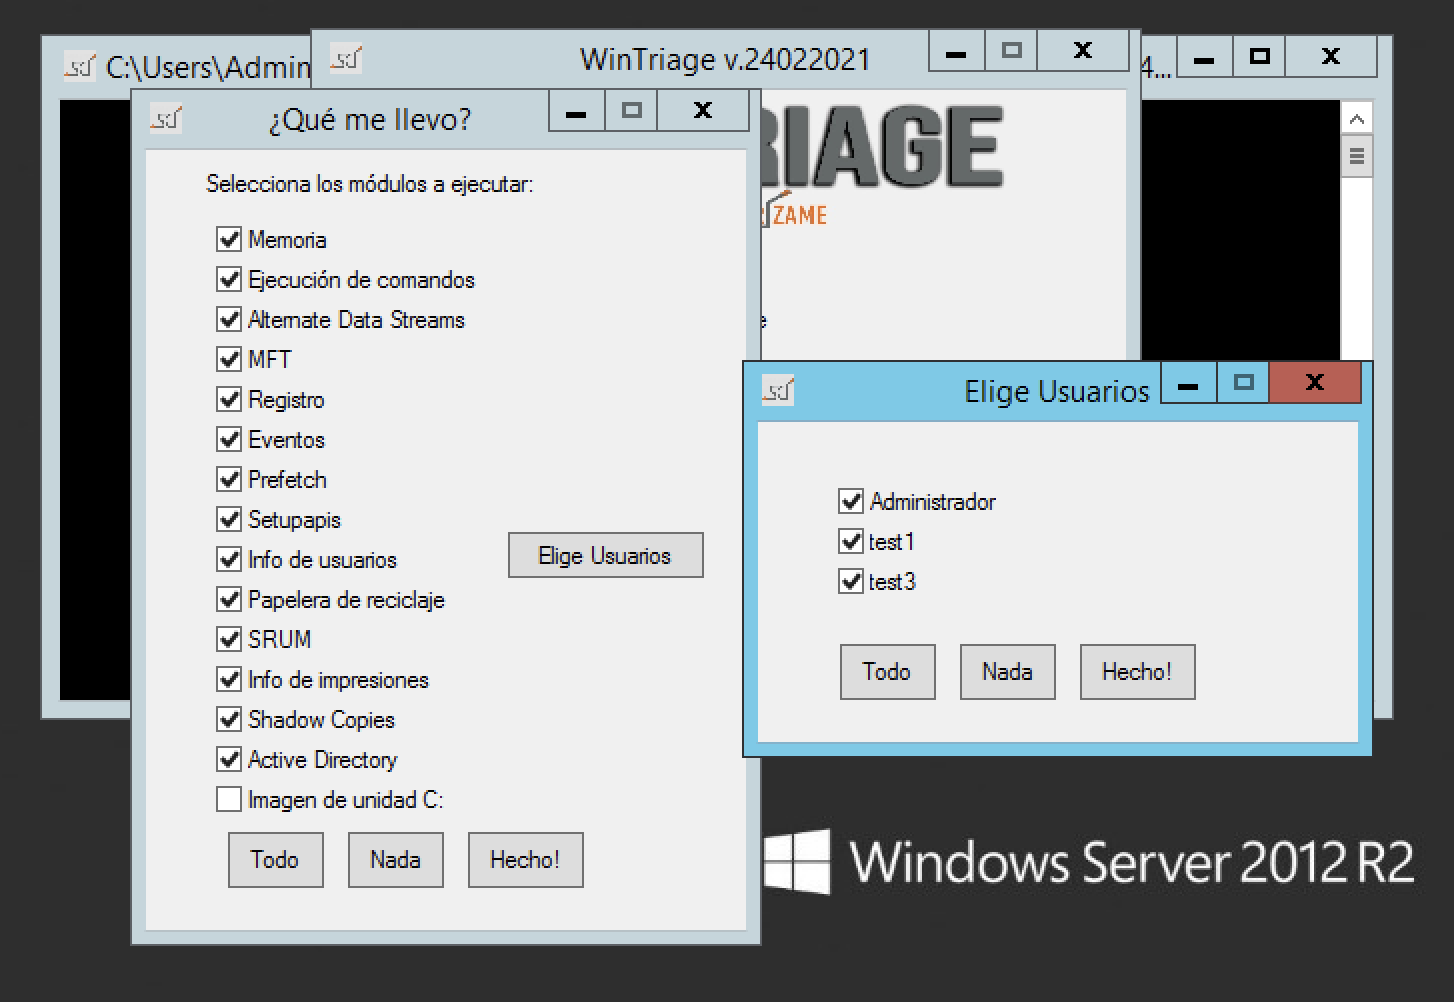This screenshot has height=1002, width=1454.
Task: Minimize the WinTriage v.24022021 window
Action: click(957, 50)
